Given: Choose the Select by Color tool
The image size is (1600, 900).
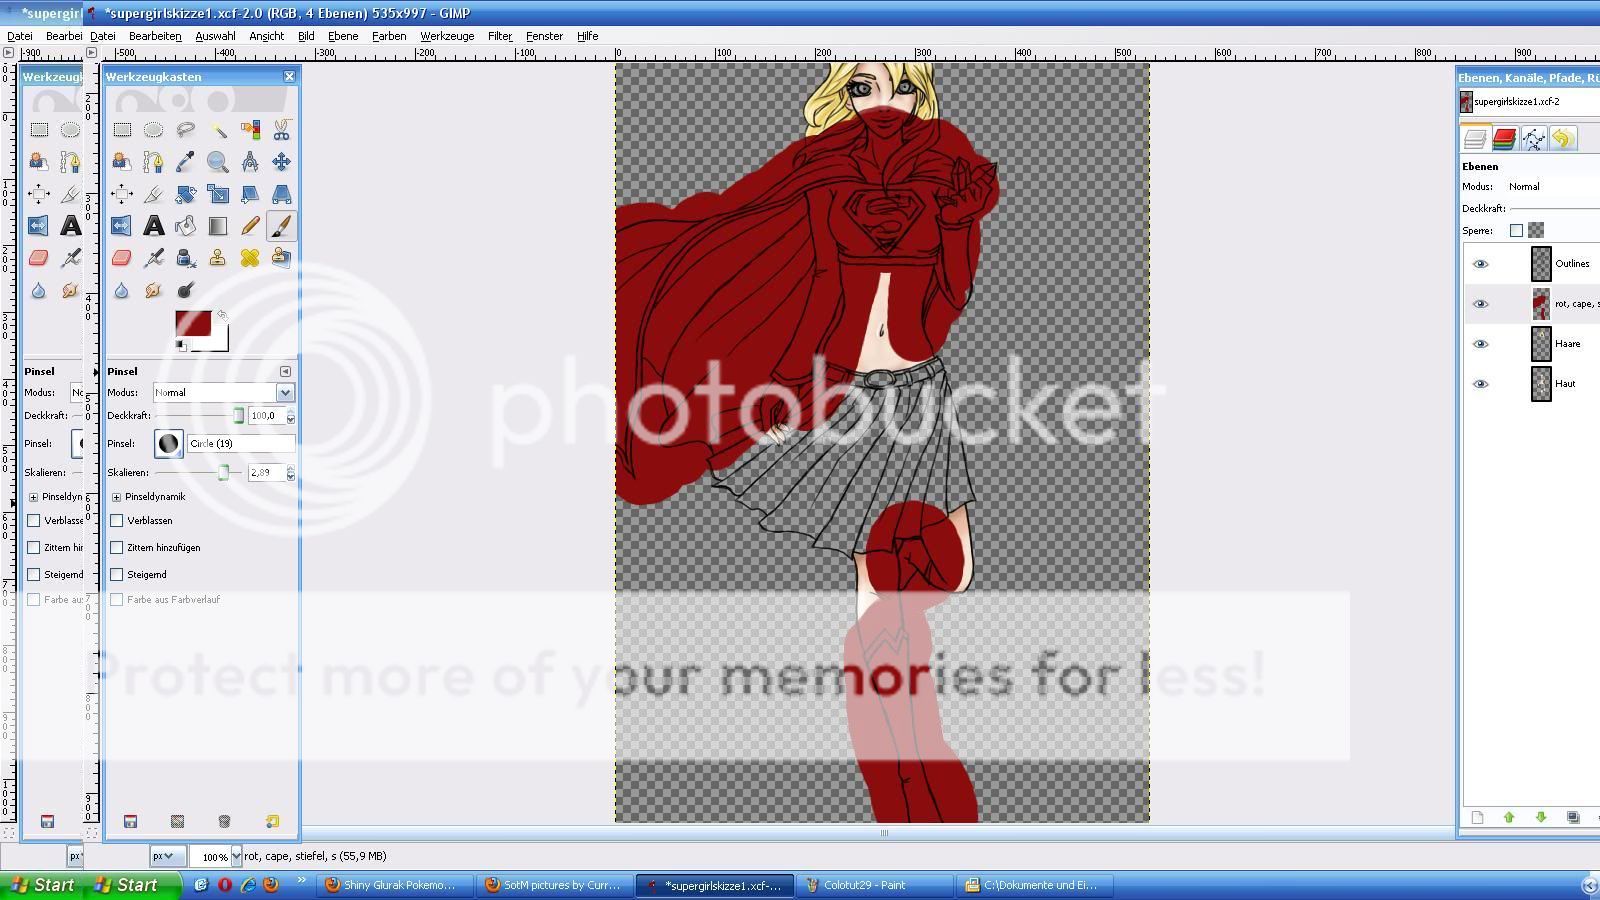Looking at the screenshot, I should pyautogui.click(x=249, y=129).
